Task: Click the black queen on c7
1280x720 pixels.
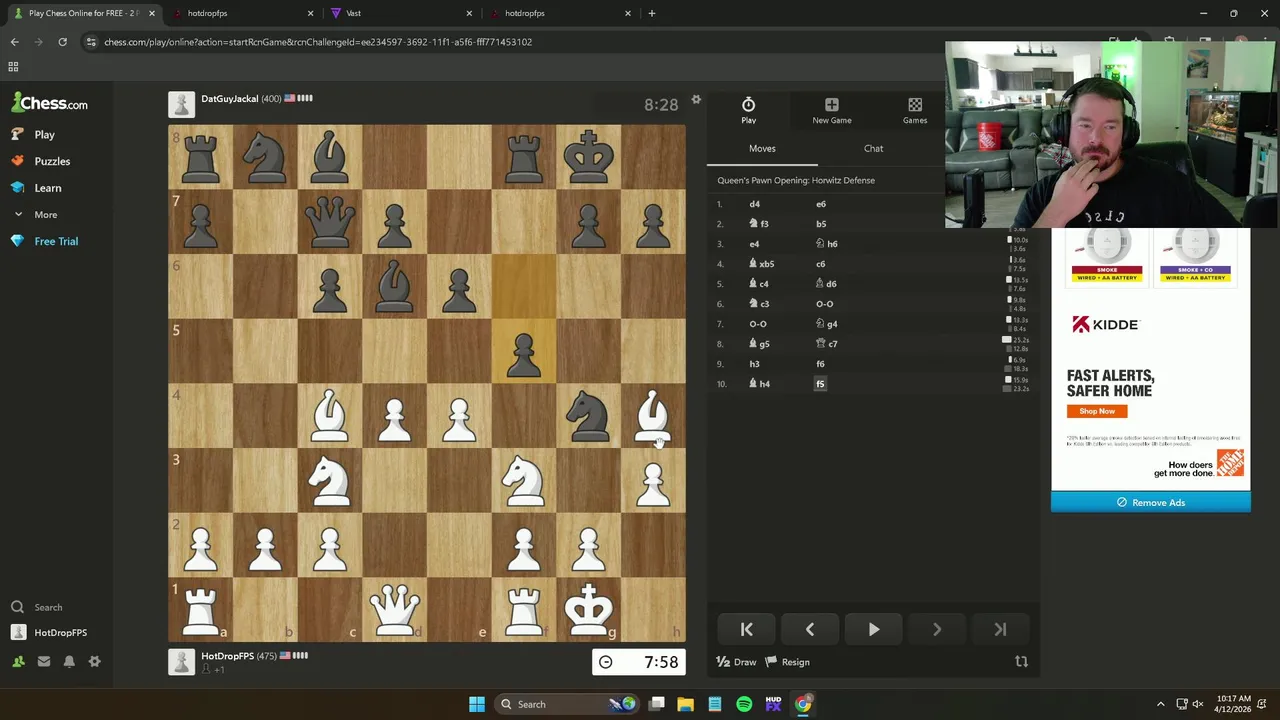Action: pyautogui.click(x=330, y=222)
